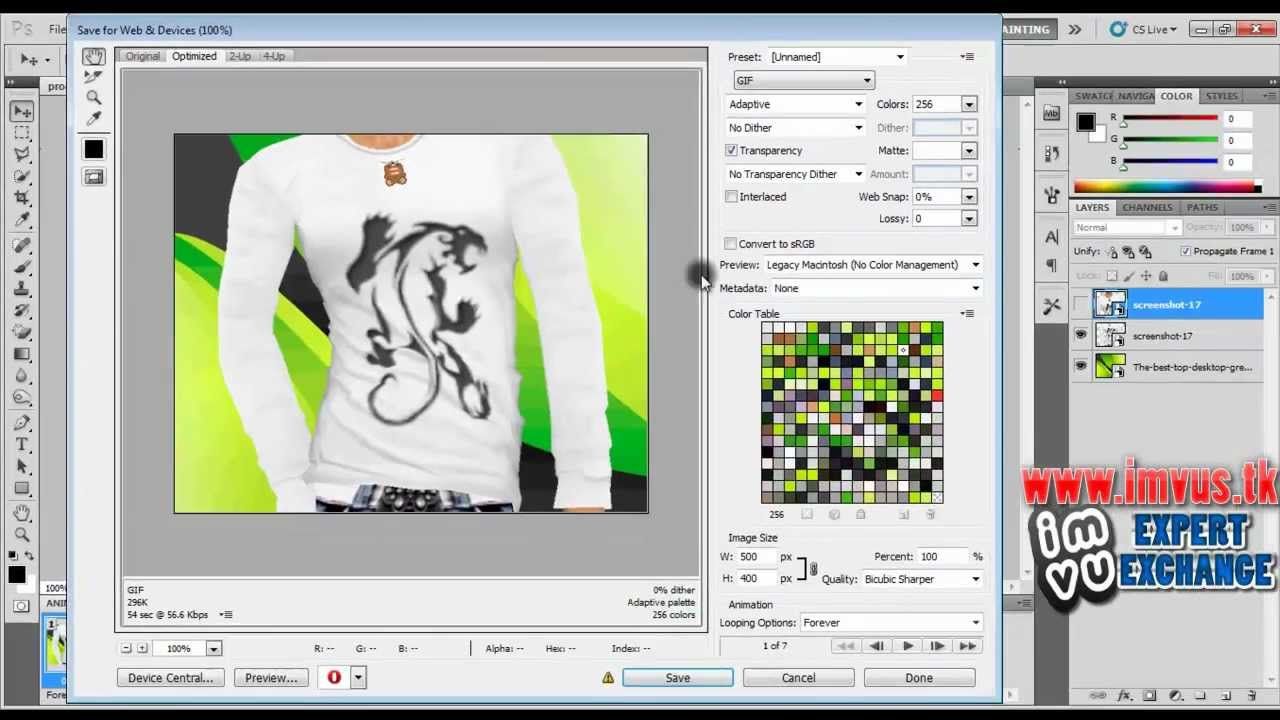Delete the selected color from the color table
The width and height of the screenshot is (1280, 720).
pyautogui.click(x=930, y=514)
